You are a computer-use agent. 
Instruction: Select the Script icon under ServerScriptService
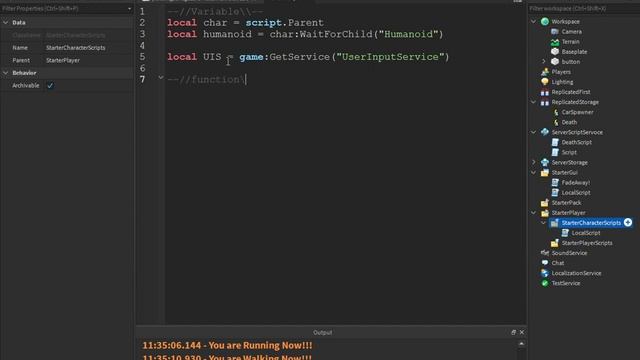click(555, 152)
